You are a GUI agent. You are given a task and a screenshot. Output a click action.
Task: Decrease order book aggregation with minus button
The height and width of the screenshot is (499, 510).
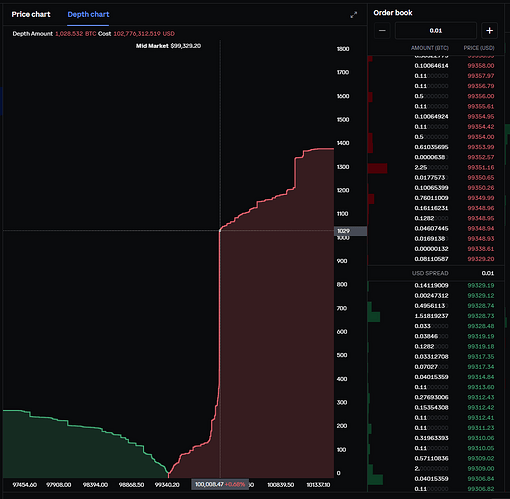coord(382,31)
